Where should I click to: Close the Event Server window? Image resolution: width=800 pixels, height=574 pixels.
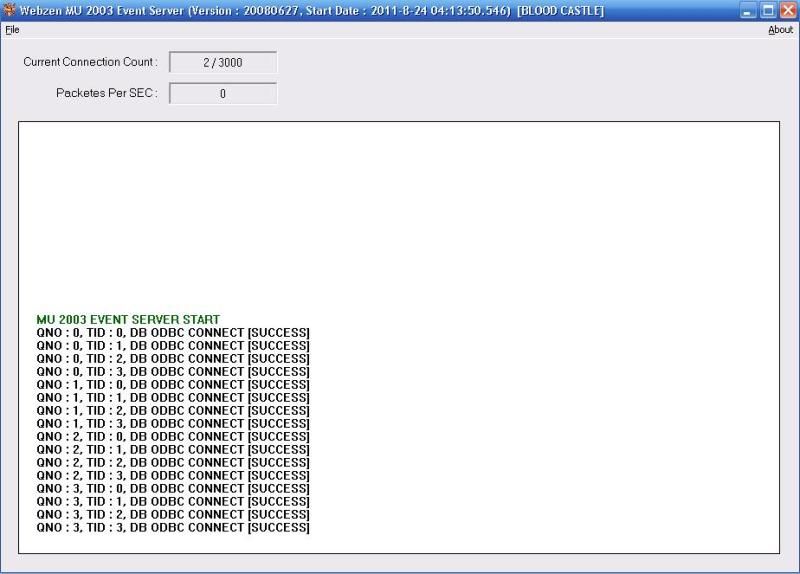point(788,11)
